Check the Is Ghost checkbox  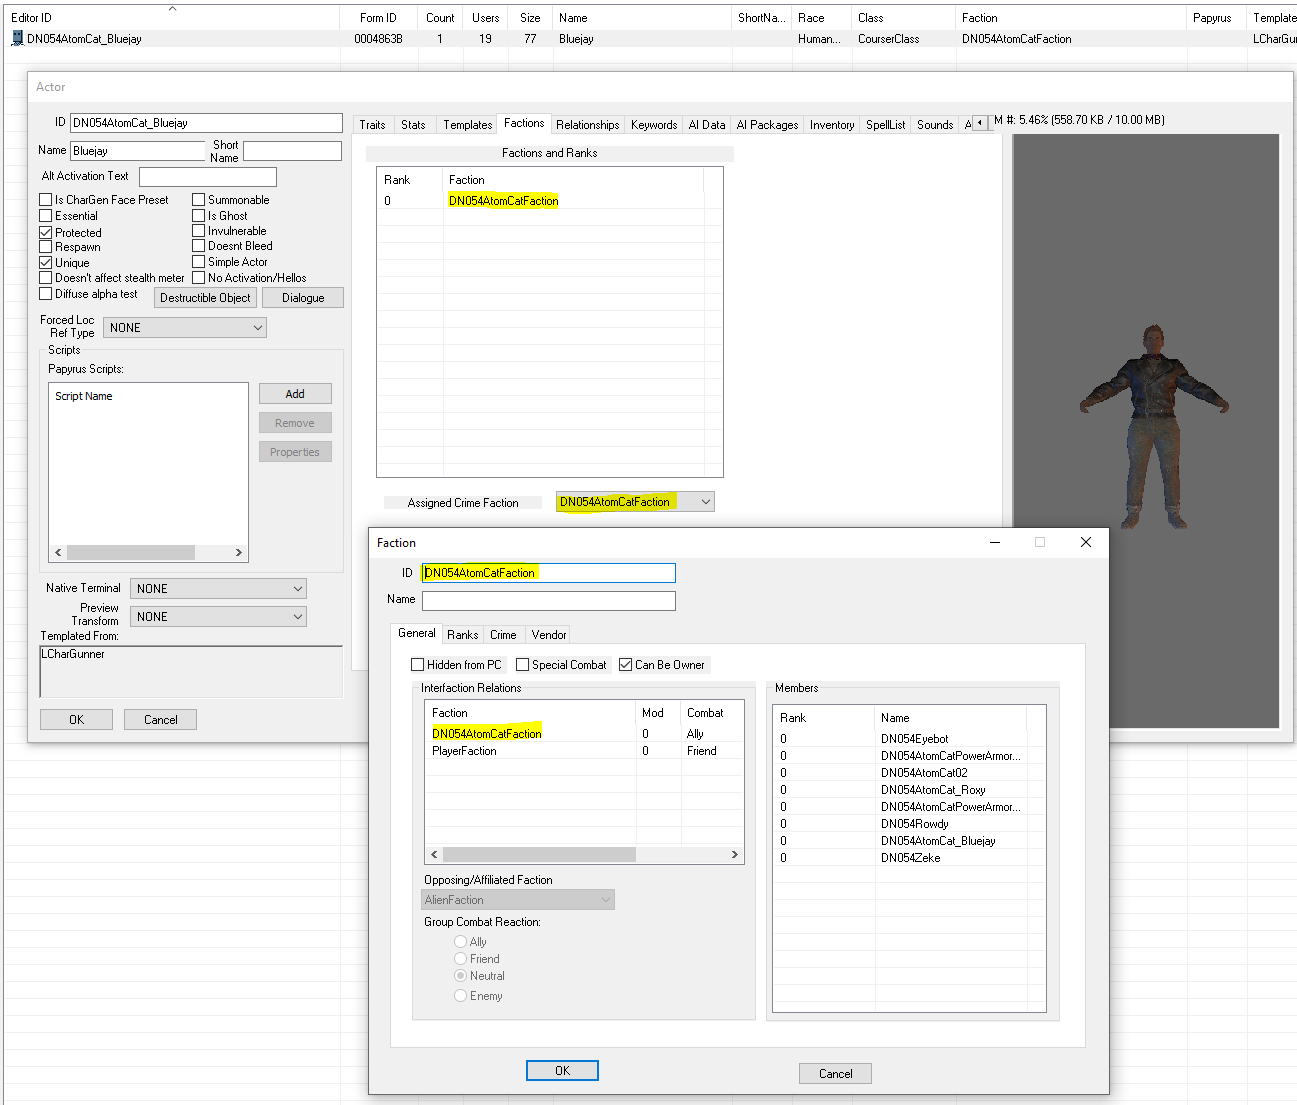coord(198,215)
